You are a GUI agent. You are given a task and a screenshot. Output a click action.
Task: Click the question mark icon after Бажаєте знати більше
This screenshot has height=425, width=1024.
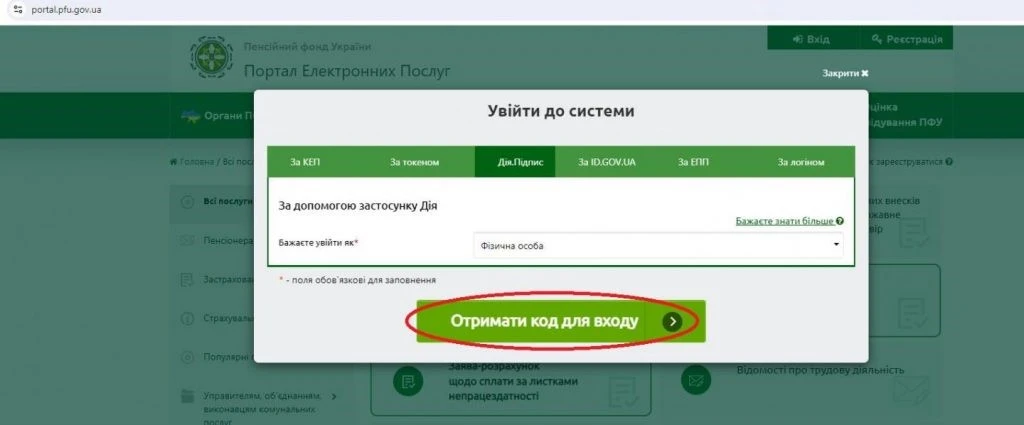point(840,220)
